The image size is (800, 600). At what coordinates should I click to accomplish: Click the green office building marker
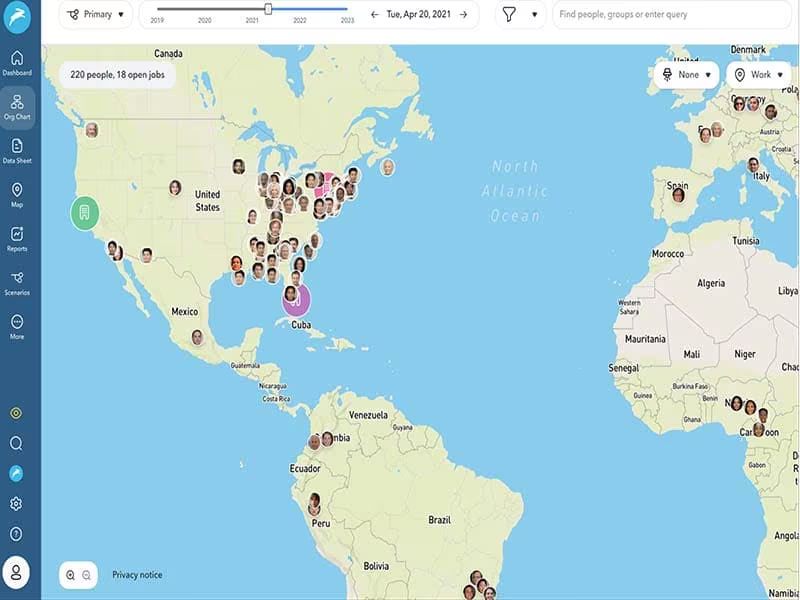tap(84, 213)
